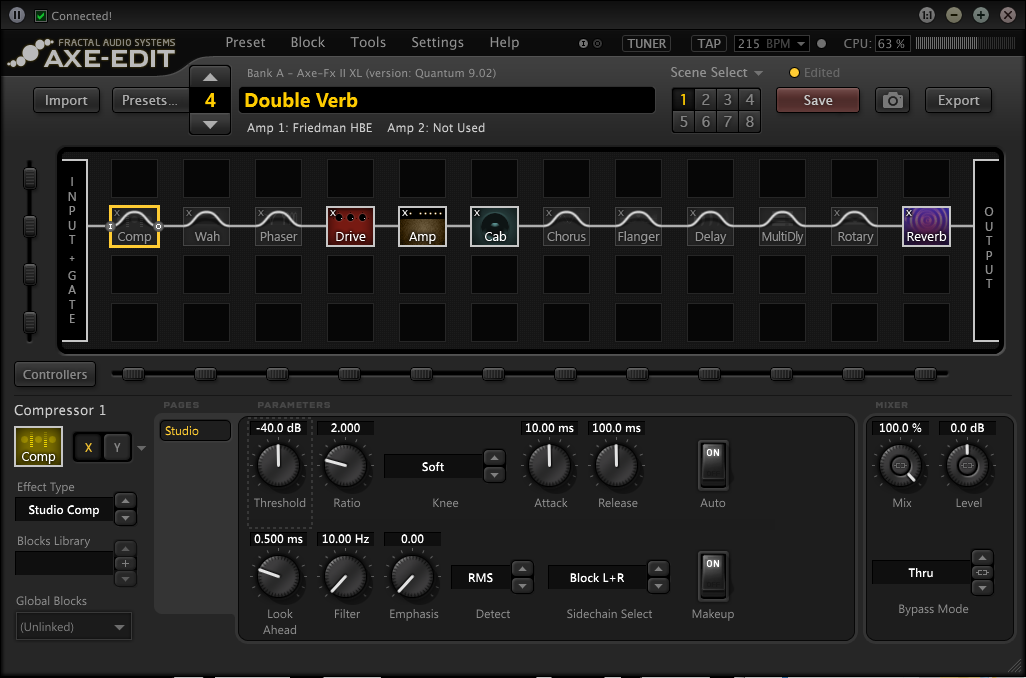
Task: Click the info icon next to Help
Action: pyautogui.click(x=583, y=44)
